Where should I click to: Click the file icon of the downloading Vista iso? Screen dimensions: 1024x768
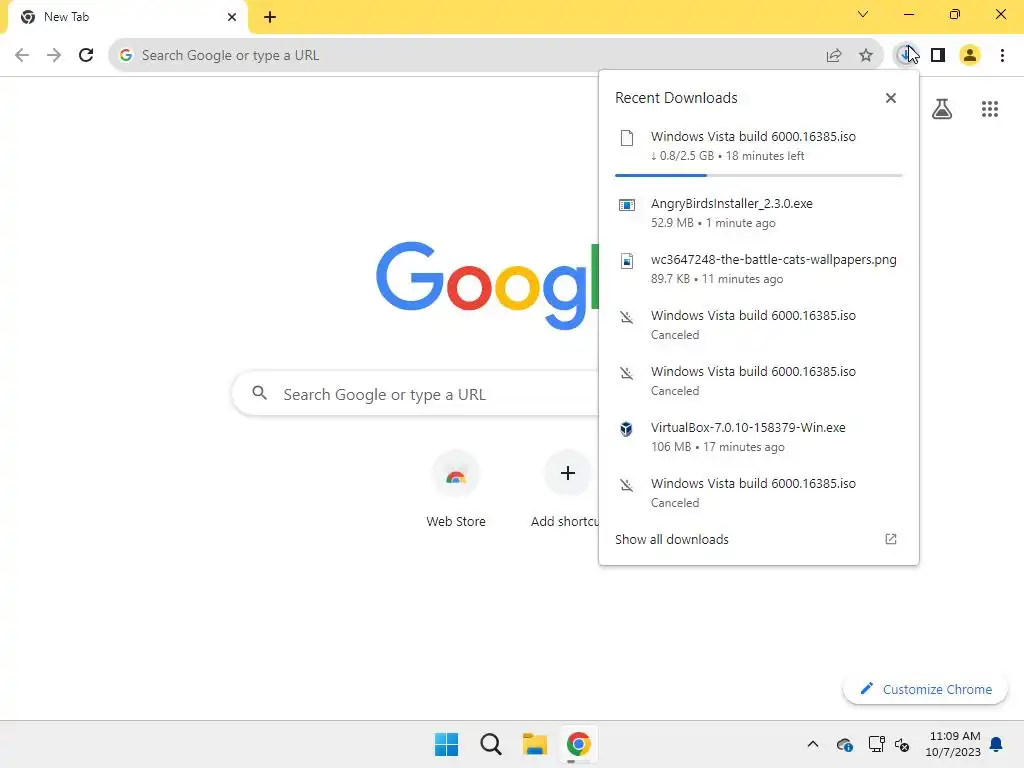[627, 138]
